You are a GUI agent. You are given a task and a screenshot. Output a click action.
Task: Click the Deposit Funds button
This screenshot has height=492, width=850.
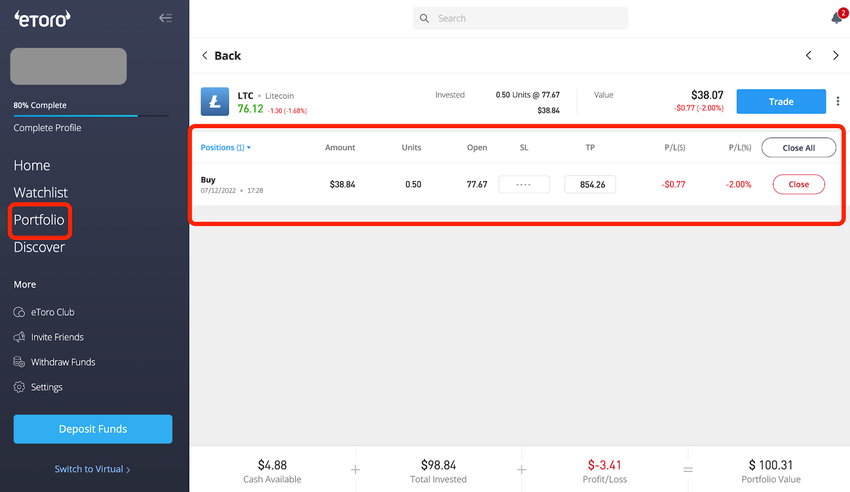[x=93, y=429]
